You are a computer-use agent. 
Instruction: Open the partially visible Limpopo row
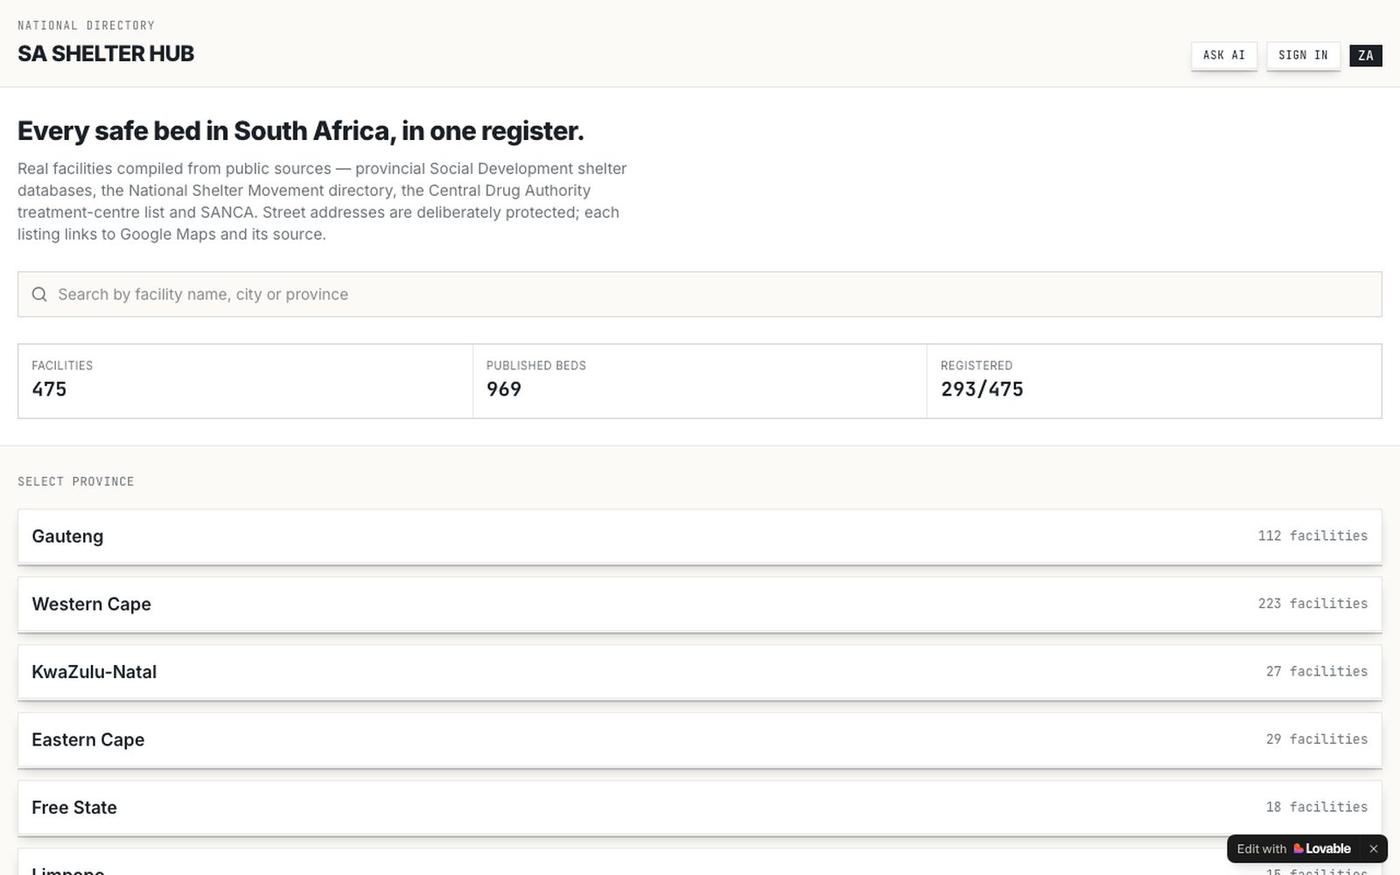click(620, 864)
